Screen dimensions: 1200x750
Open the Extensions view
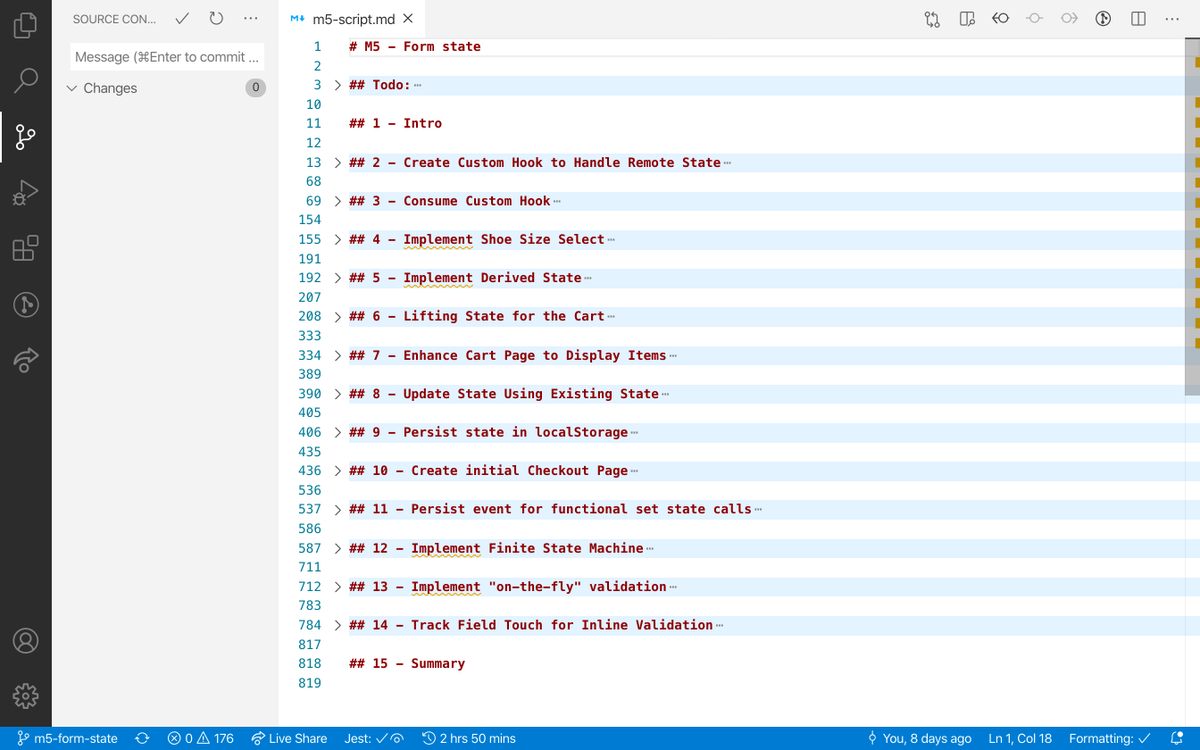click(26, 248)
